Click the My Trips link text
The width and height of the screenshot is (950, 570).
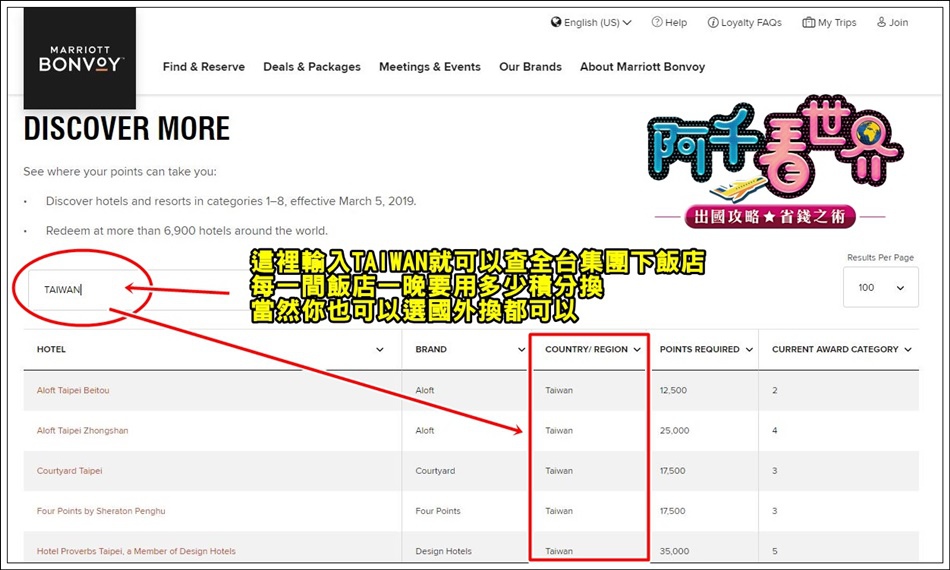click(x=837, y=22)
